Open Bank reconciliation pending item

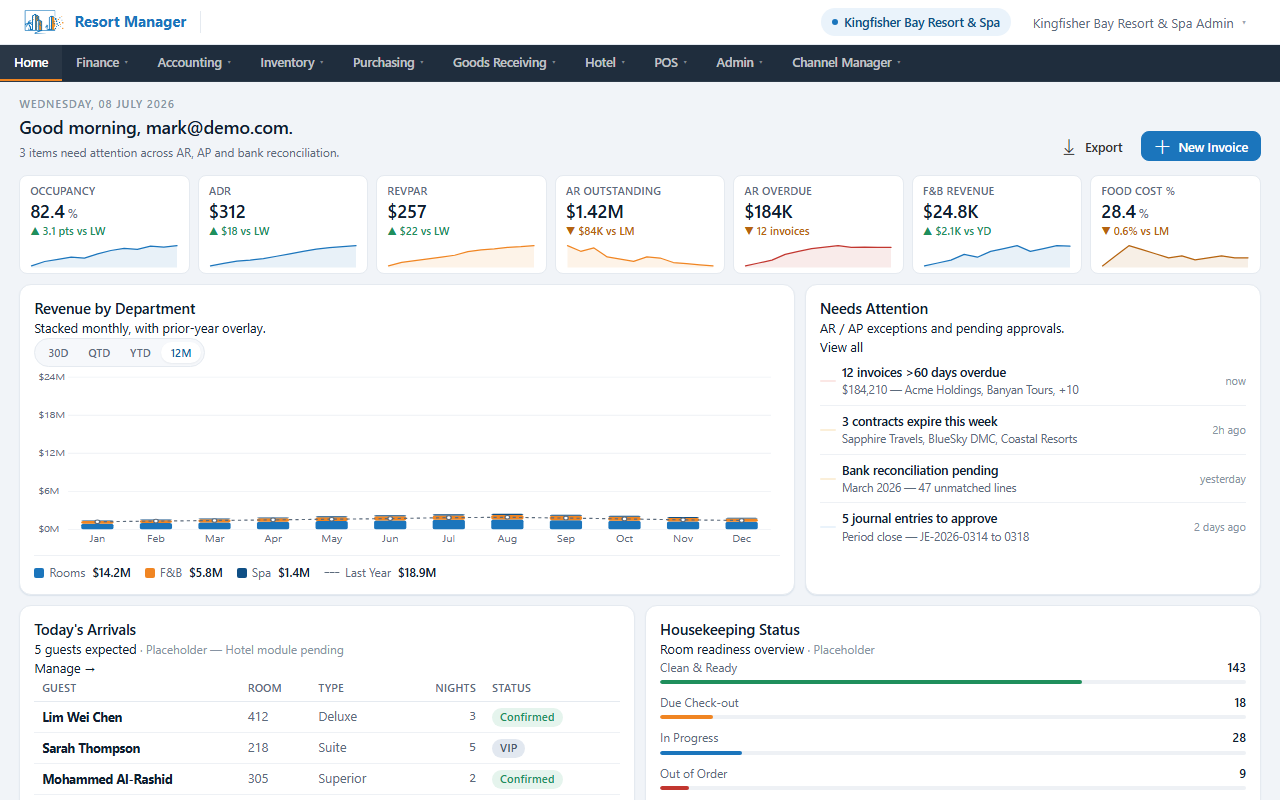tap(1033, 479)
